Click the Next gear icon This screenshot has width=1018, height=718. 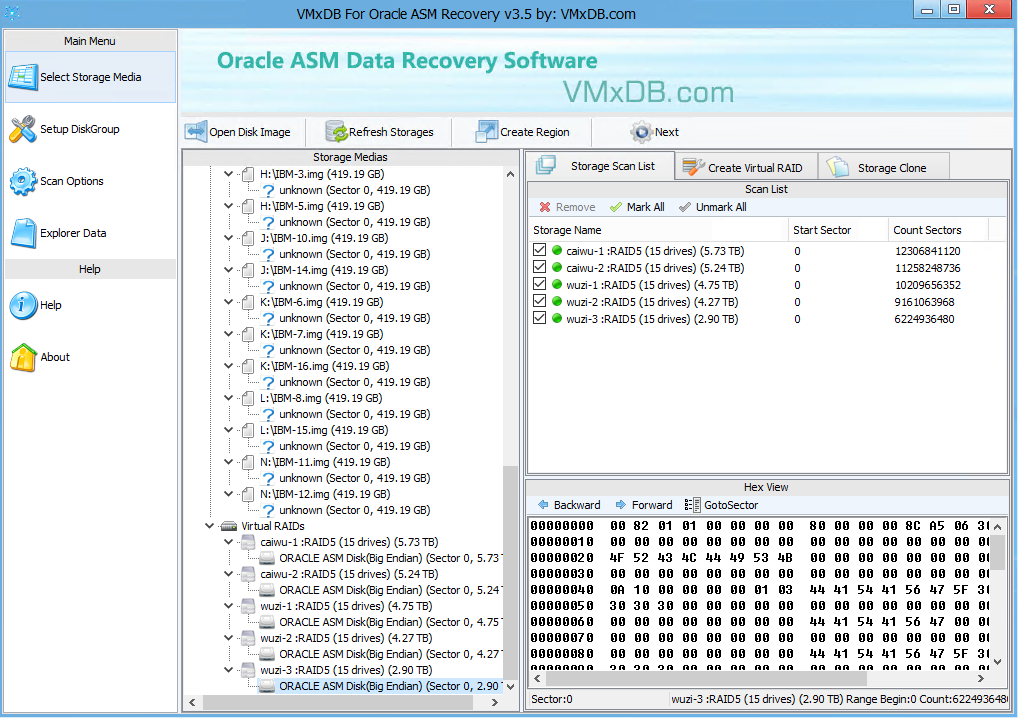tap(641, 132)
